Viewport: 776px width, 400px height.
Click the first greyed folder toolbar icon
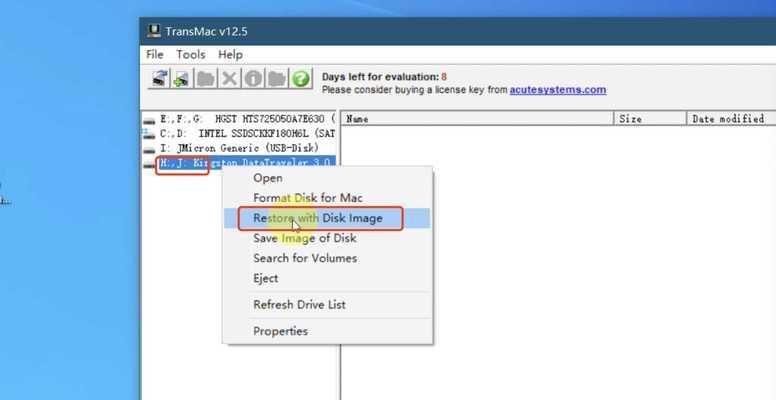coord(205,78)
